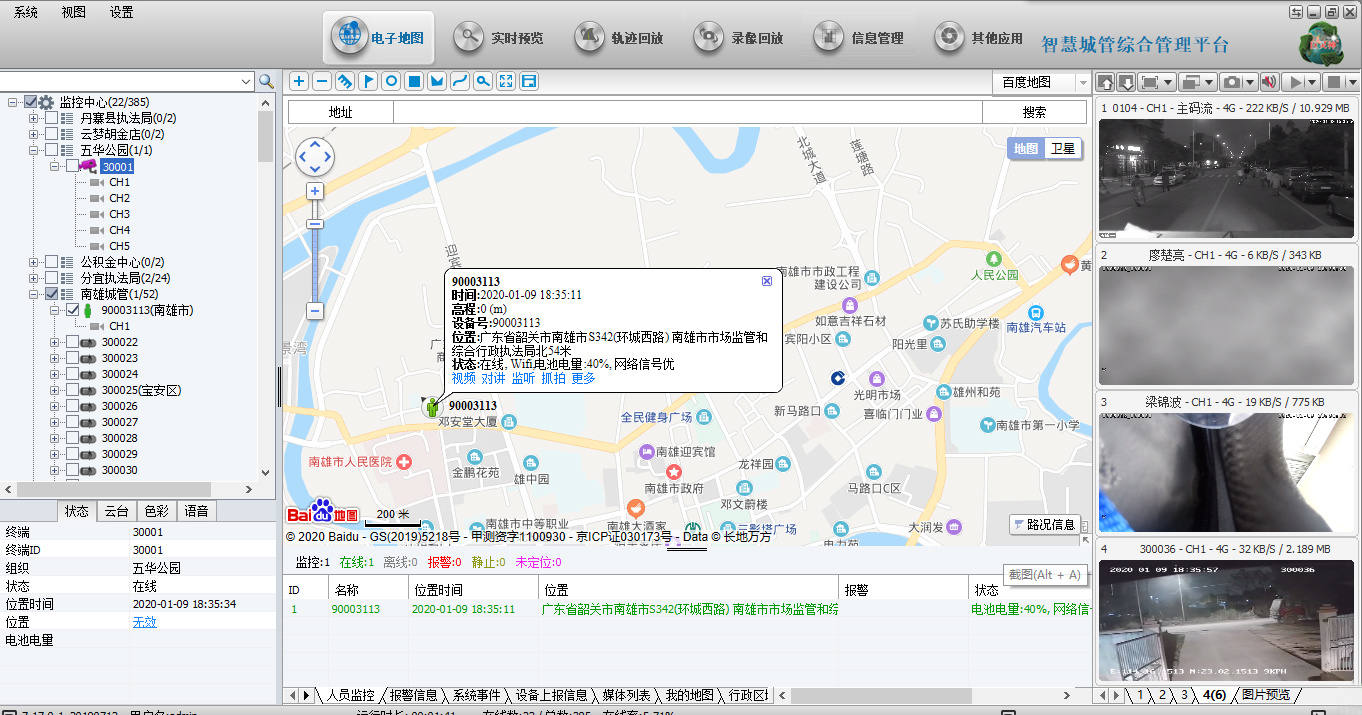1362x715 pixels.
Task: Open the snapshot camera dropdown arrow
Action: click(x=1251, y=82)
